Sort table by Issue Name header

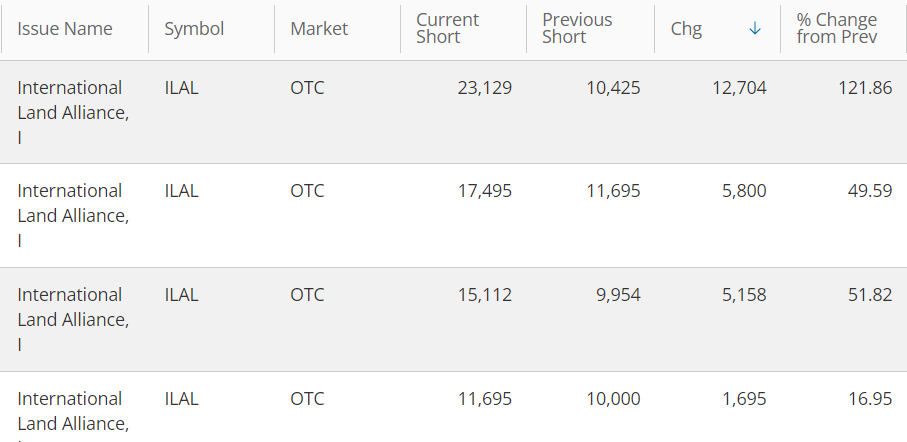click(63, 29)
